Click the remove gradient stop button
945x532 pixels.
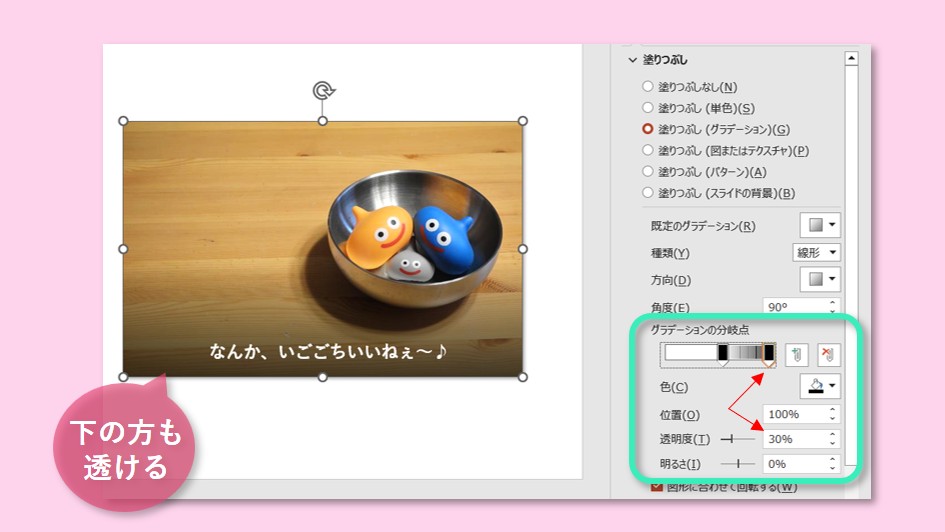coord(828,355)
